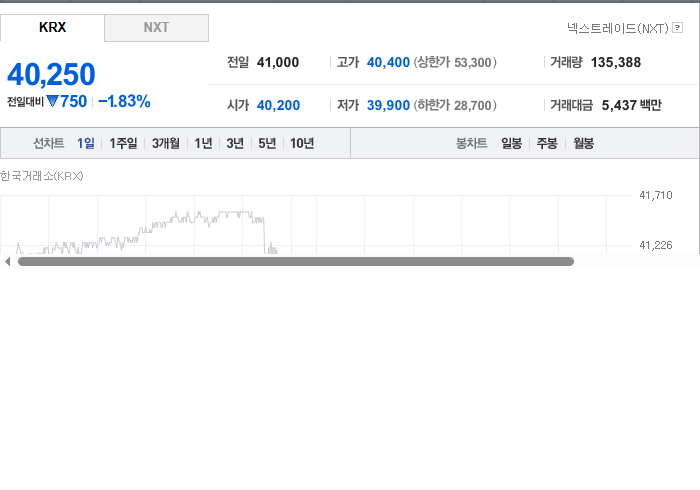Screen dimensions: 700x490
Task: Show the 월봉 monthly candle chart
Action: 583,143
